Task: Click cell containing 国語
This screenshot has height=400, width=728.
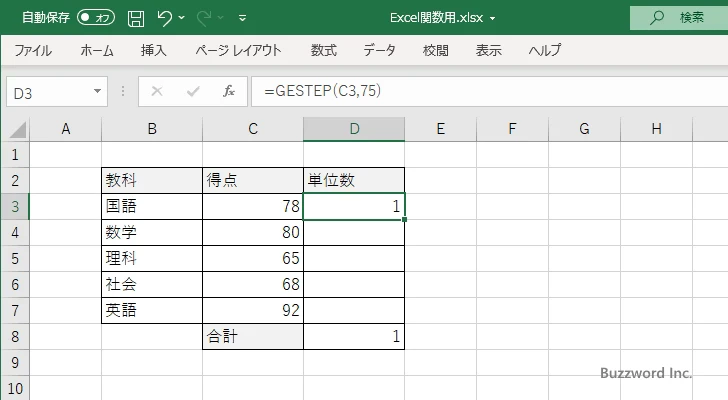Action: tap(152, 206)
